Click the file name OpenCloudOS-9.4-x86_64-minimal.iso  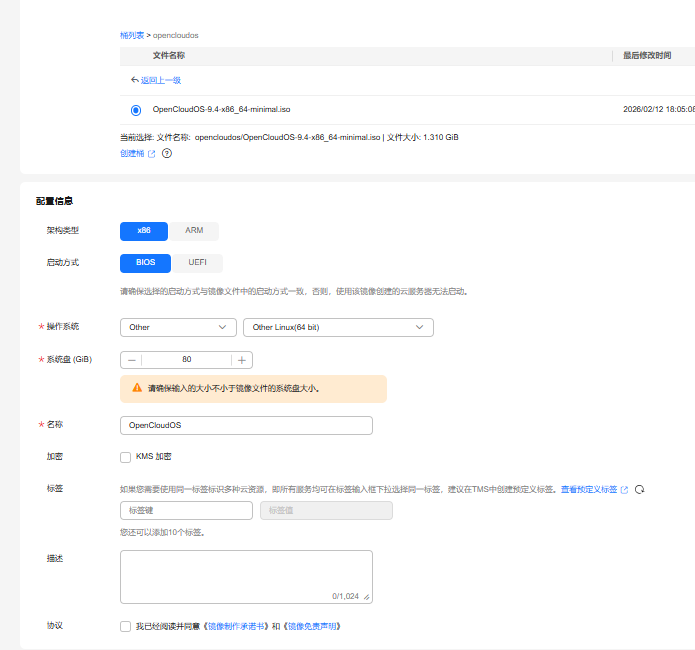pyautogui.click(x=222, y=110)
